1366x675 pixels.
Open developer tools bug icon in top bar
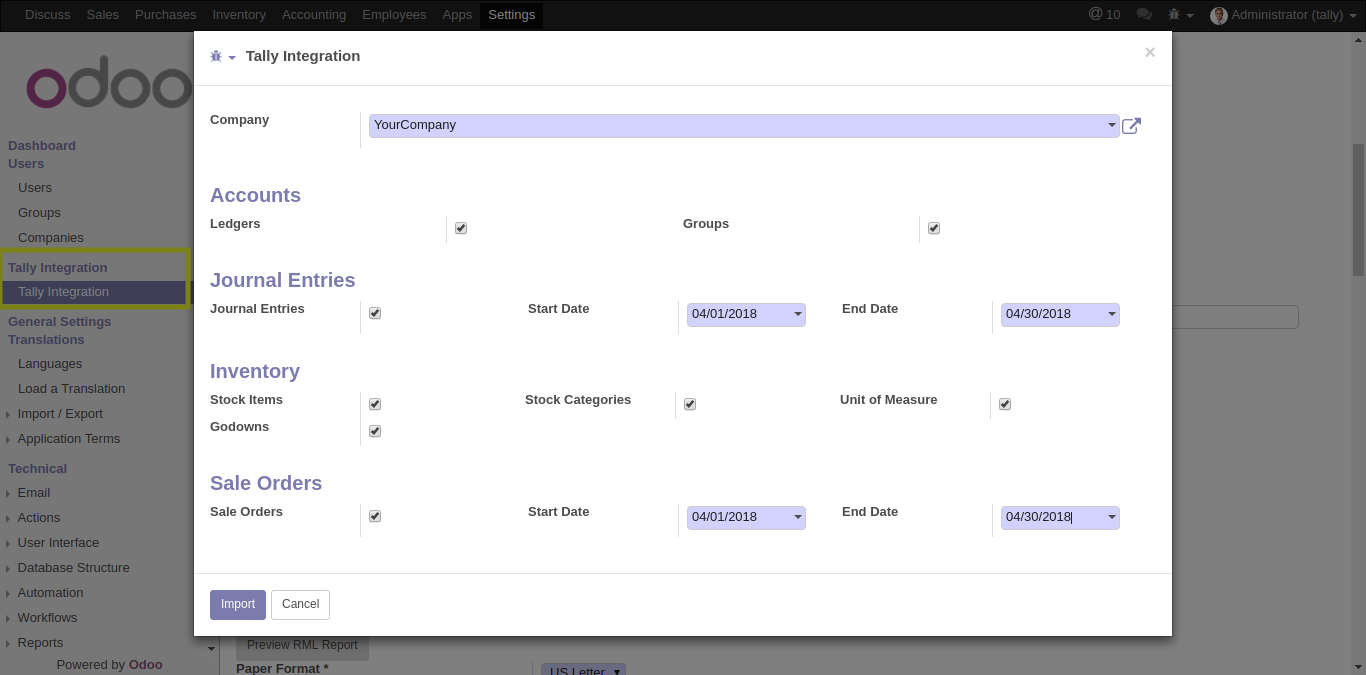[x=1180, y=15]
